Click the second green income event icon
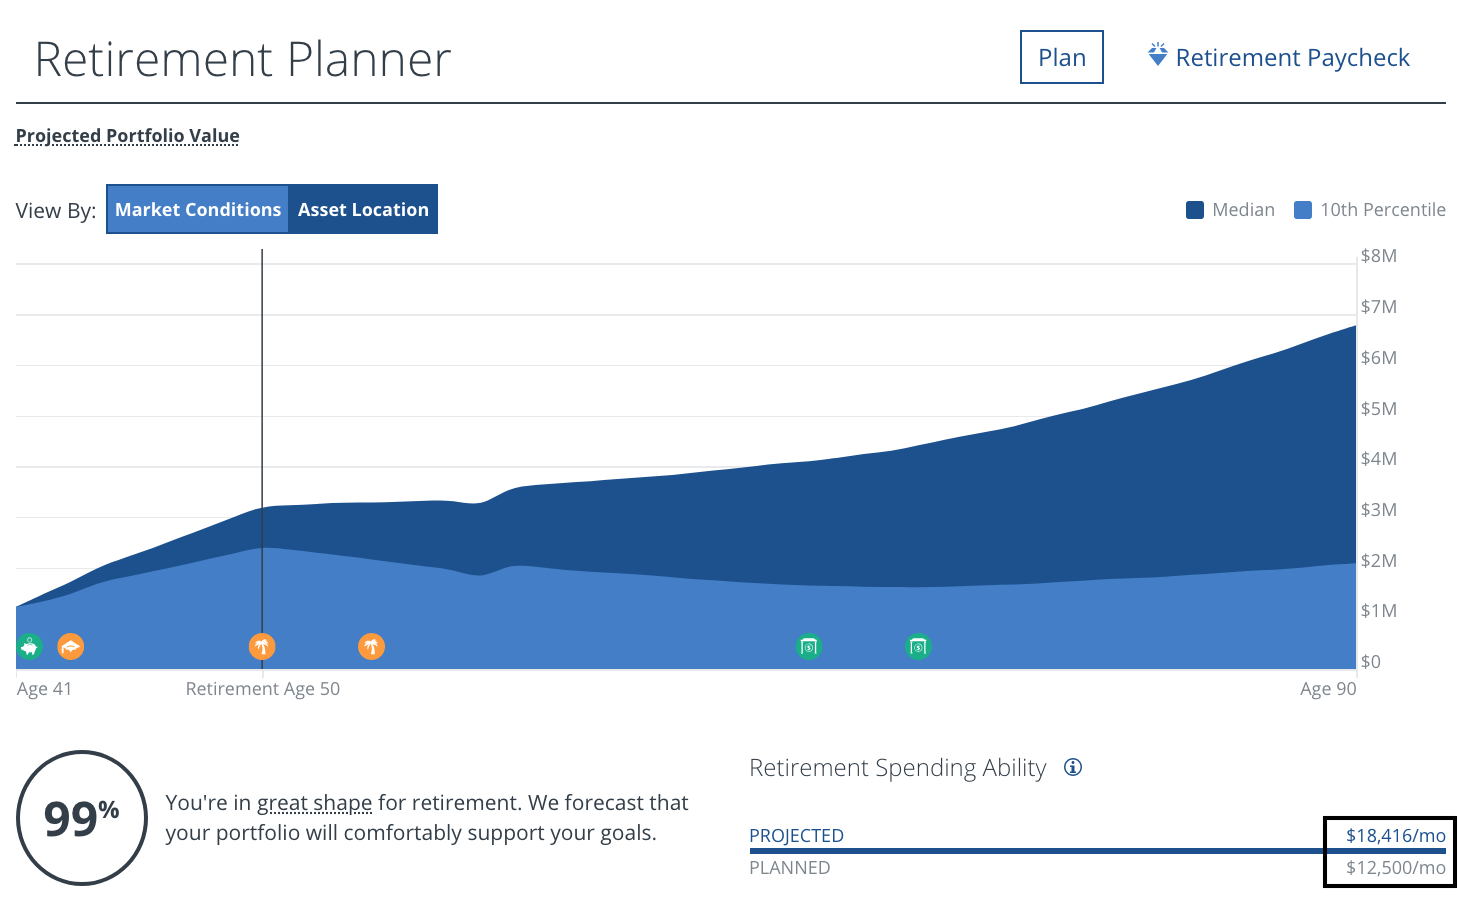This screenshot has height=899, width=1459. coord(918,647)
